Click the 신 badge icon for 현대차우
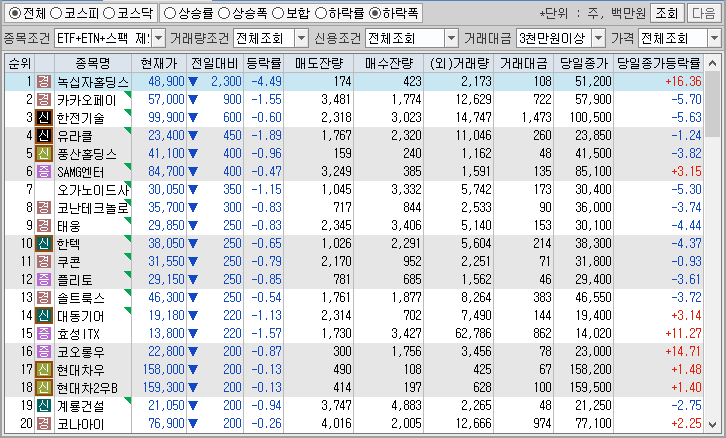The width and height of the screenshot is (726, 438). (44, 369)
